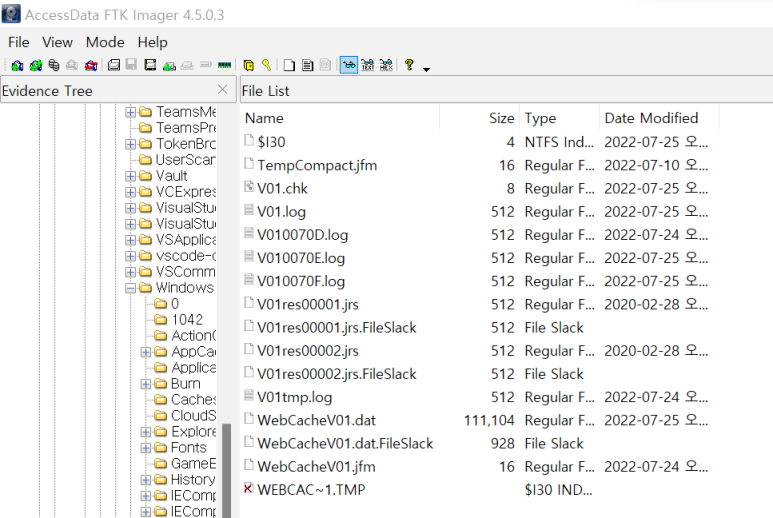Expand the TeamsMe folder node
This screenshot has height=518, width=773.
130,112
